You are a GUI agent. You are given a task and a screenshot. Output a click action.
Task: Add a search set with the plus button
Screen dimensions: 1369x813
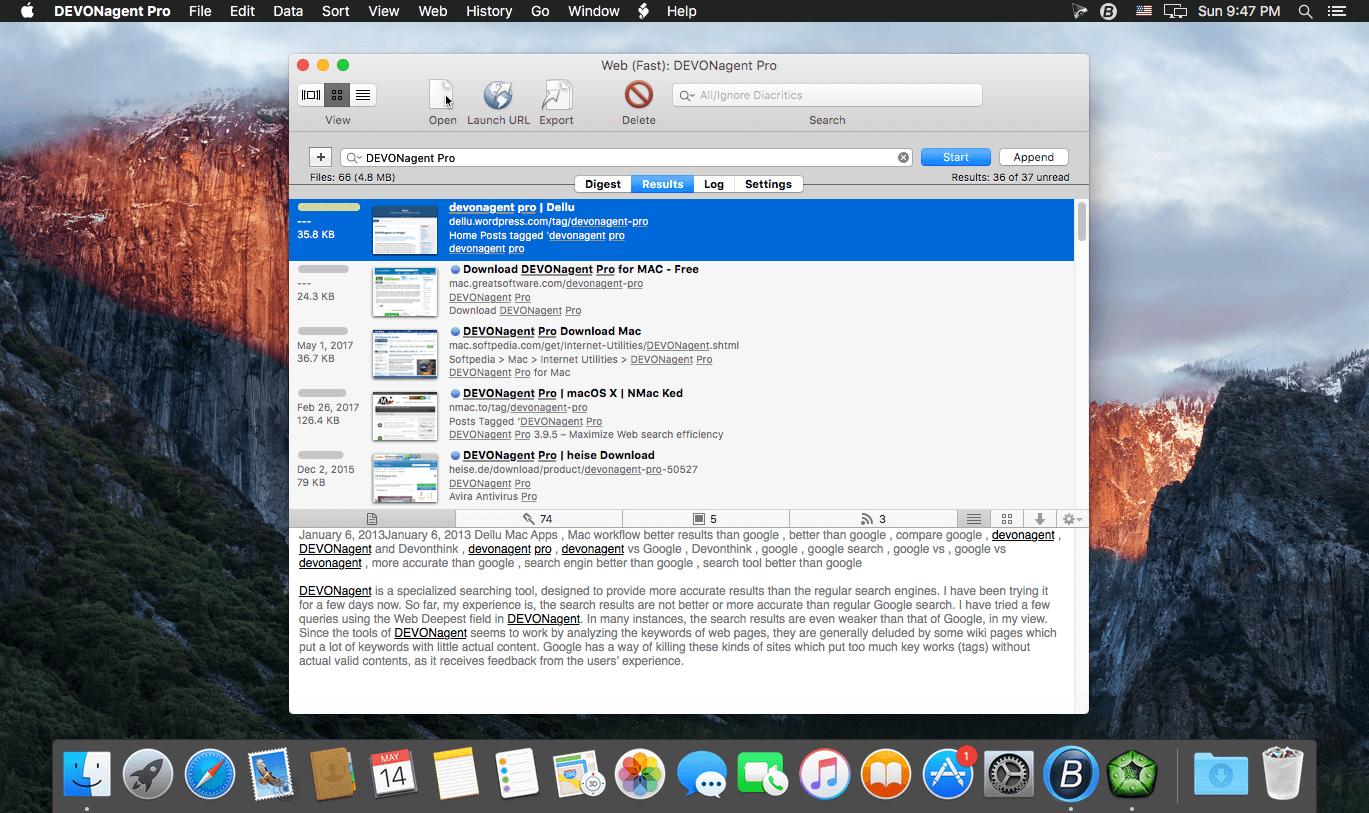320,157
